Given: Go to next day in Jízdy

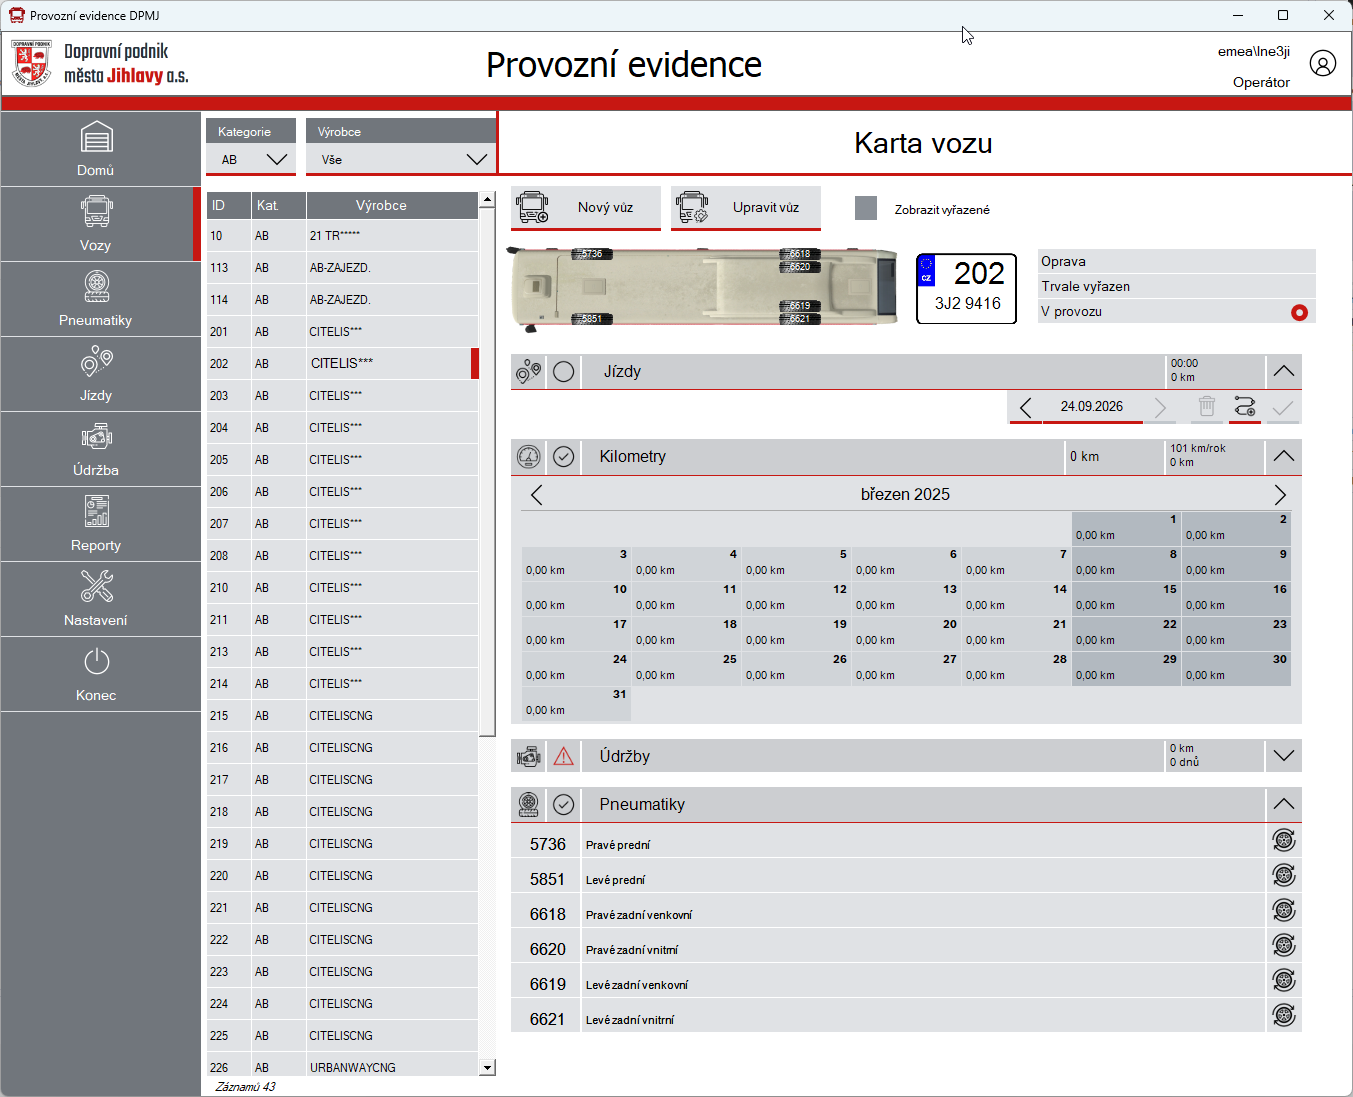Looking at the screenshot, I should tap(1160, 407).
